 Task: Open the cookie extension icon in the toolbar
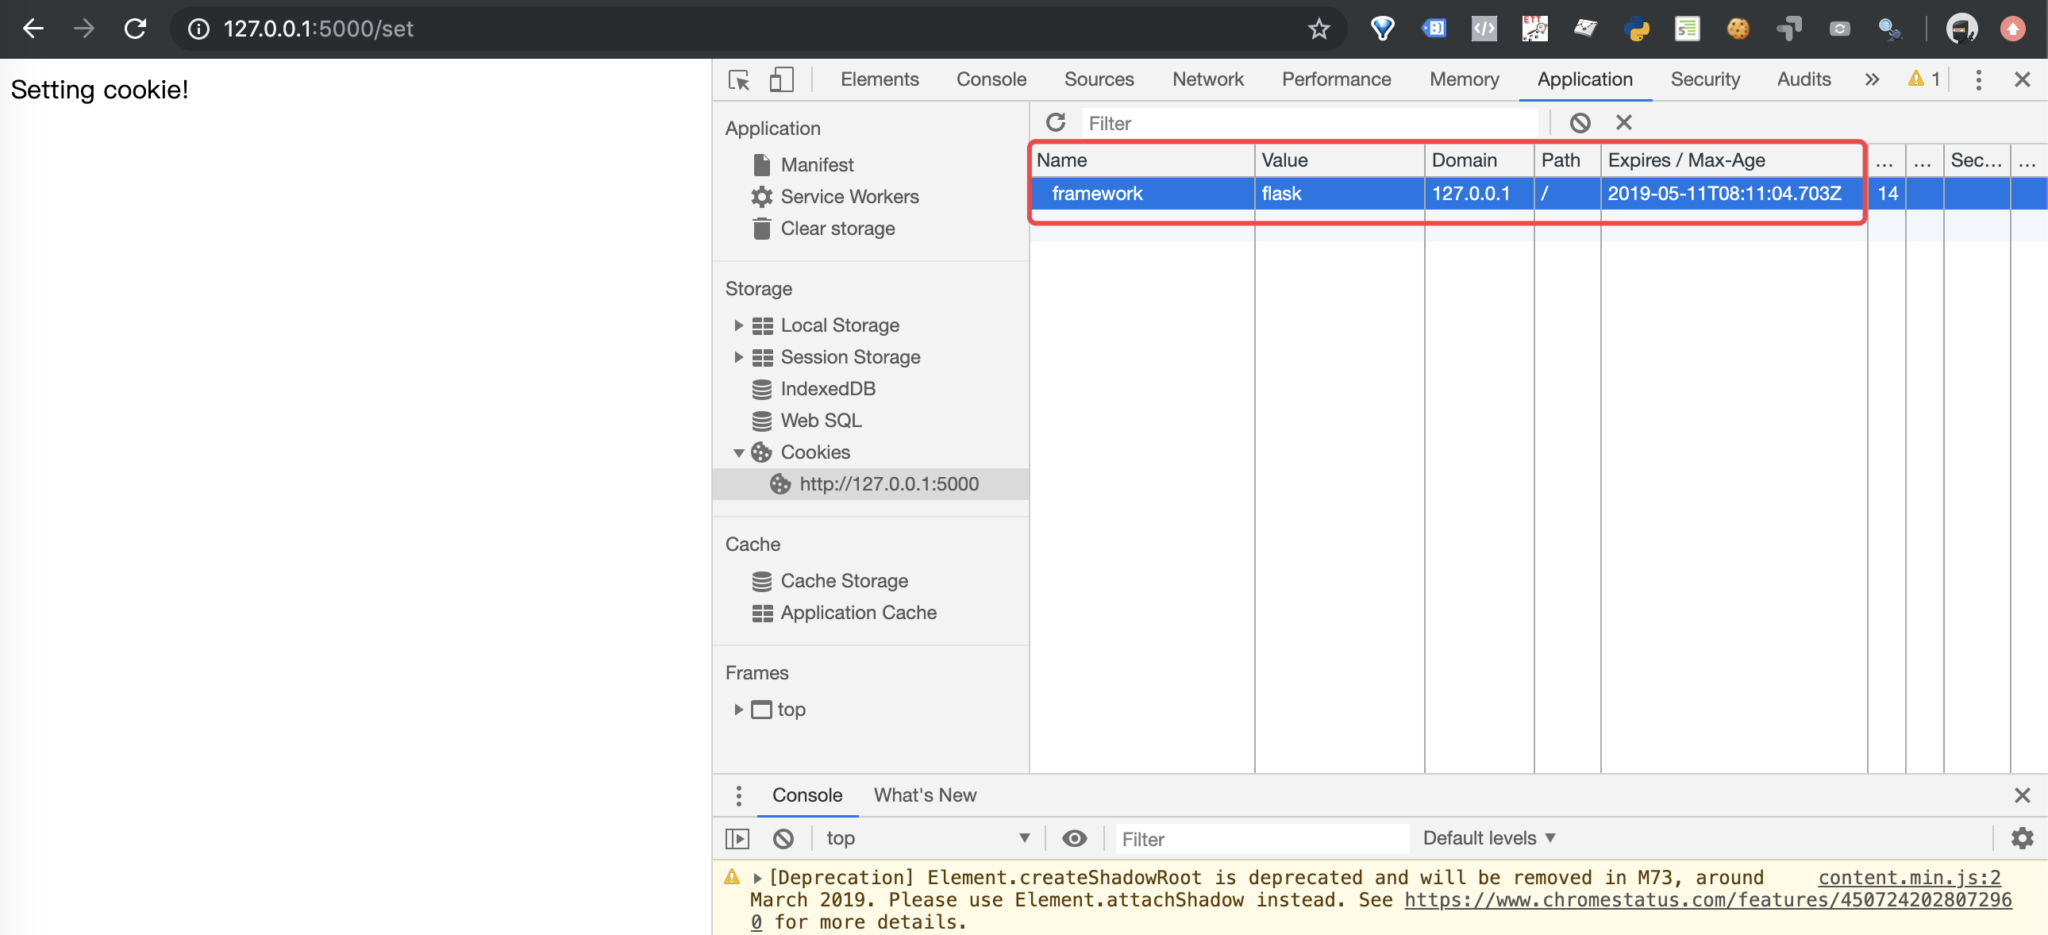point(1738,29)
